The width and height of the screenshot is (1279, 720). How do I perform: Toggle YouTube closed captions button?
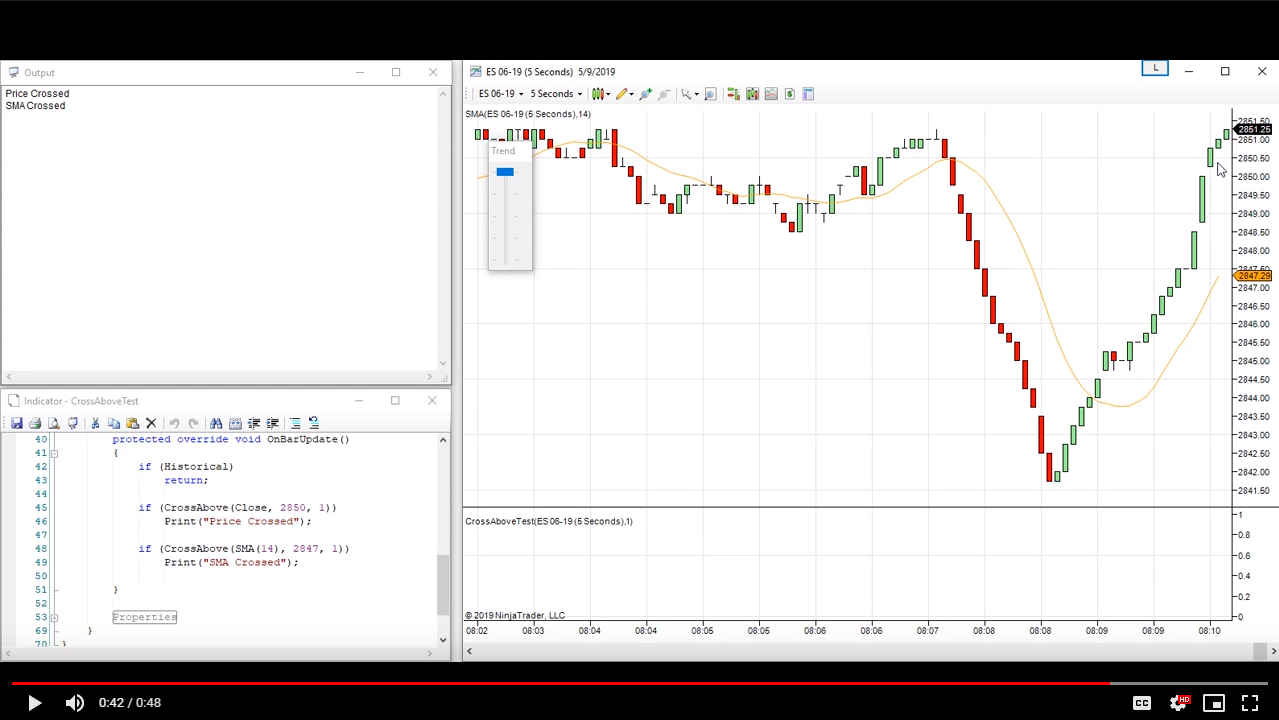click(x=1141, y=703)
